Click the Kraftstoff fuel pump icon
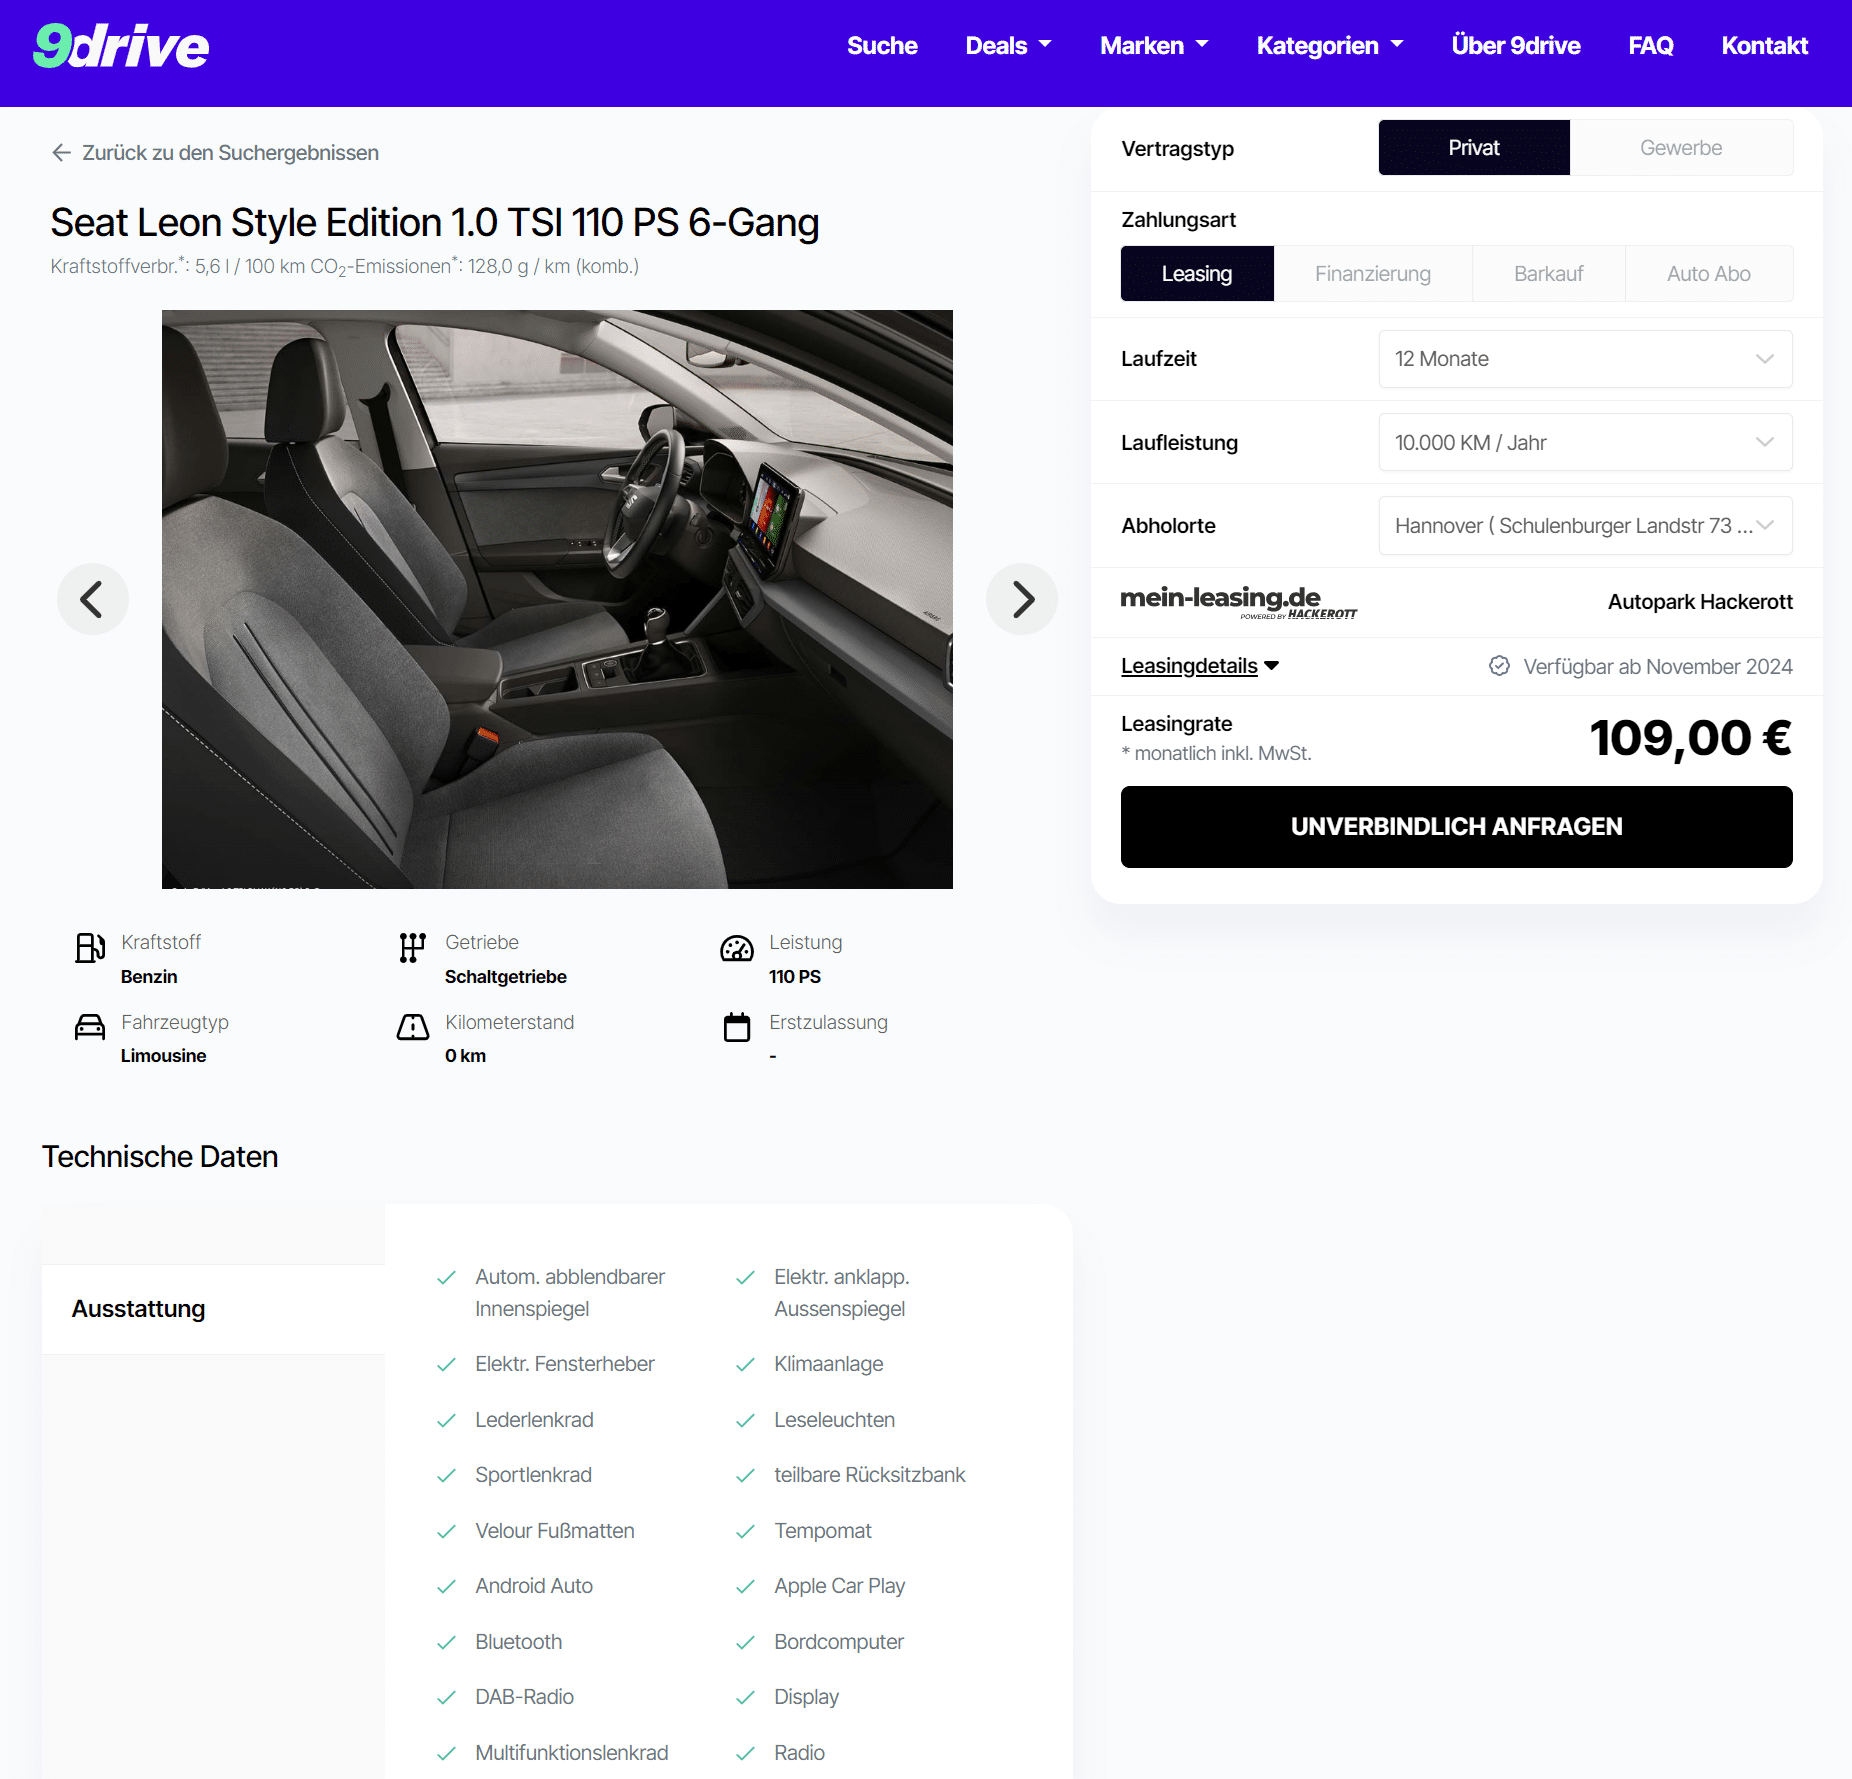1852x1779 pixels. (x=90, y=947)
